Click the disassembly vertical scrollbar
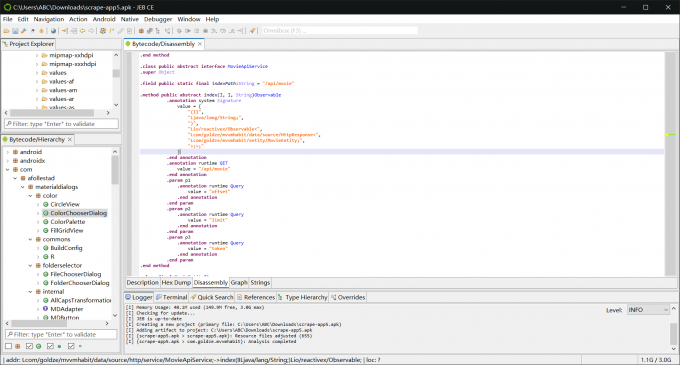The height and width of the screenshot is (365, 680). pos(670,163)
